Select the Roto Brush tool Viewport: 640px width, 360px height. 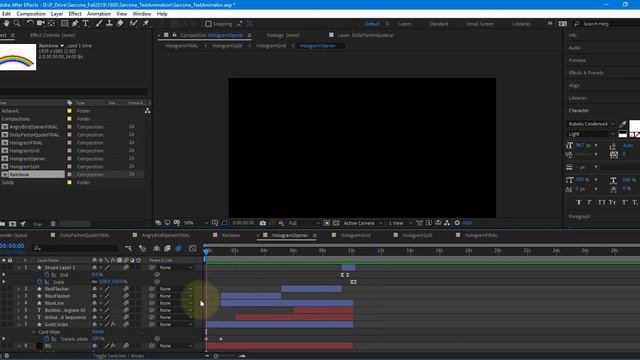[133, 23]
